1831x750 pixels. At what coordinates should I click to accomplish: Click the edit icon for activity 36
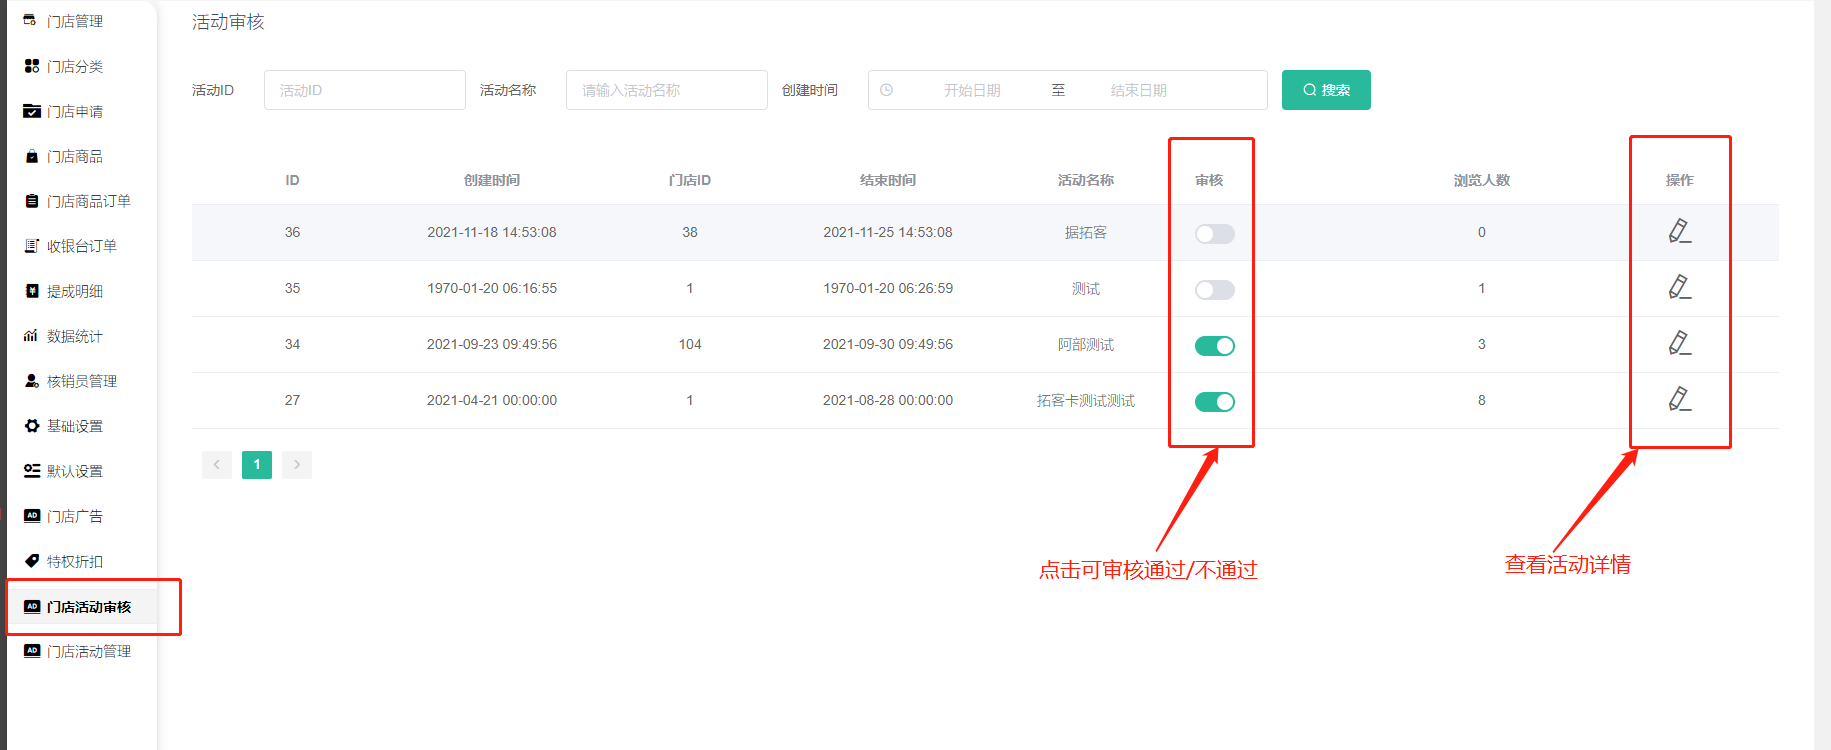(x=1679, y=232)
